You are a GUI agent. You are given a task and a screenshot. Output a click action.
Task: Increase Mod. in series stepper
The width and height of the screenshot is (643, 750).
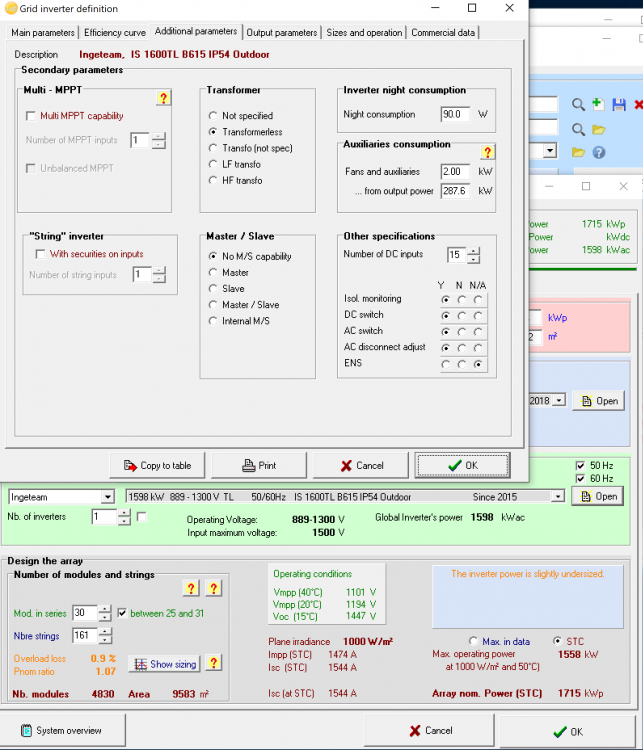coord(105,609)
